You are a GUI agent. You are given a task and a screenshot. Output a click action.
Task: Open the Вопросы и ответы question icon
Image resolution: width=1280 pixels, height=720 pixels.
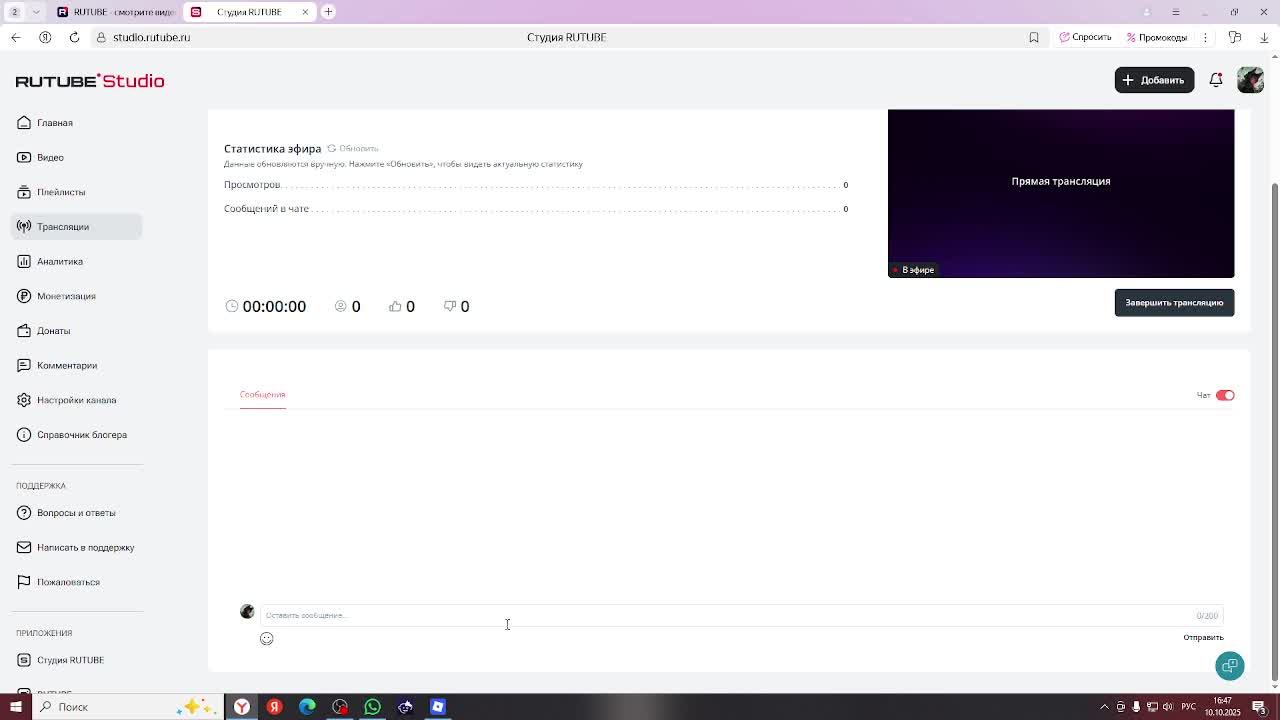coord(24,513)
